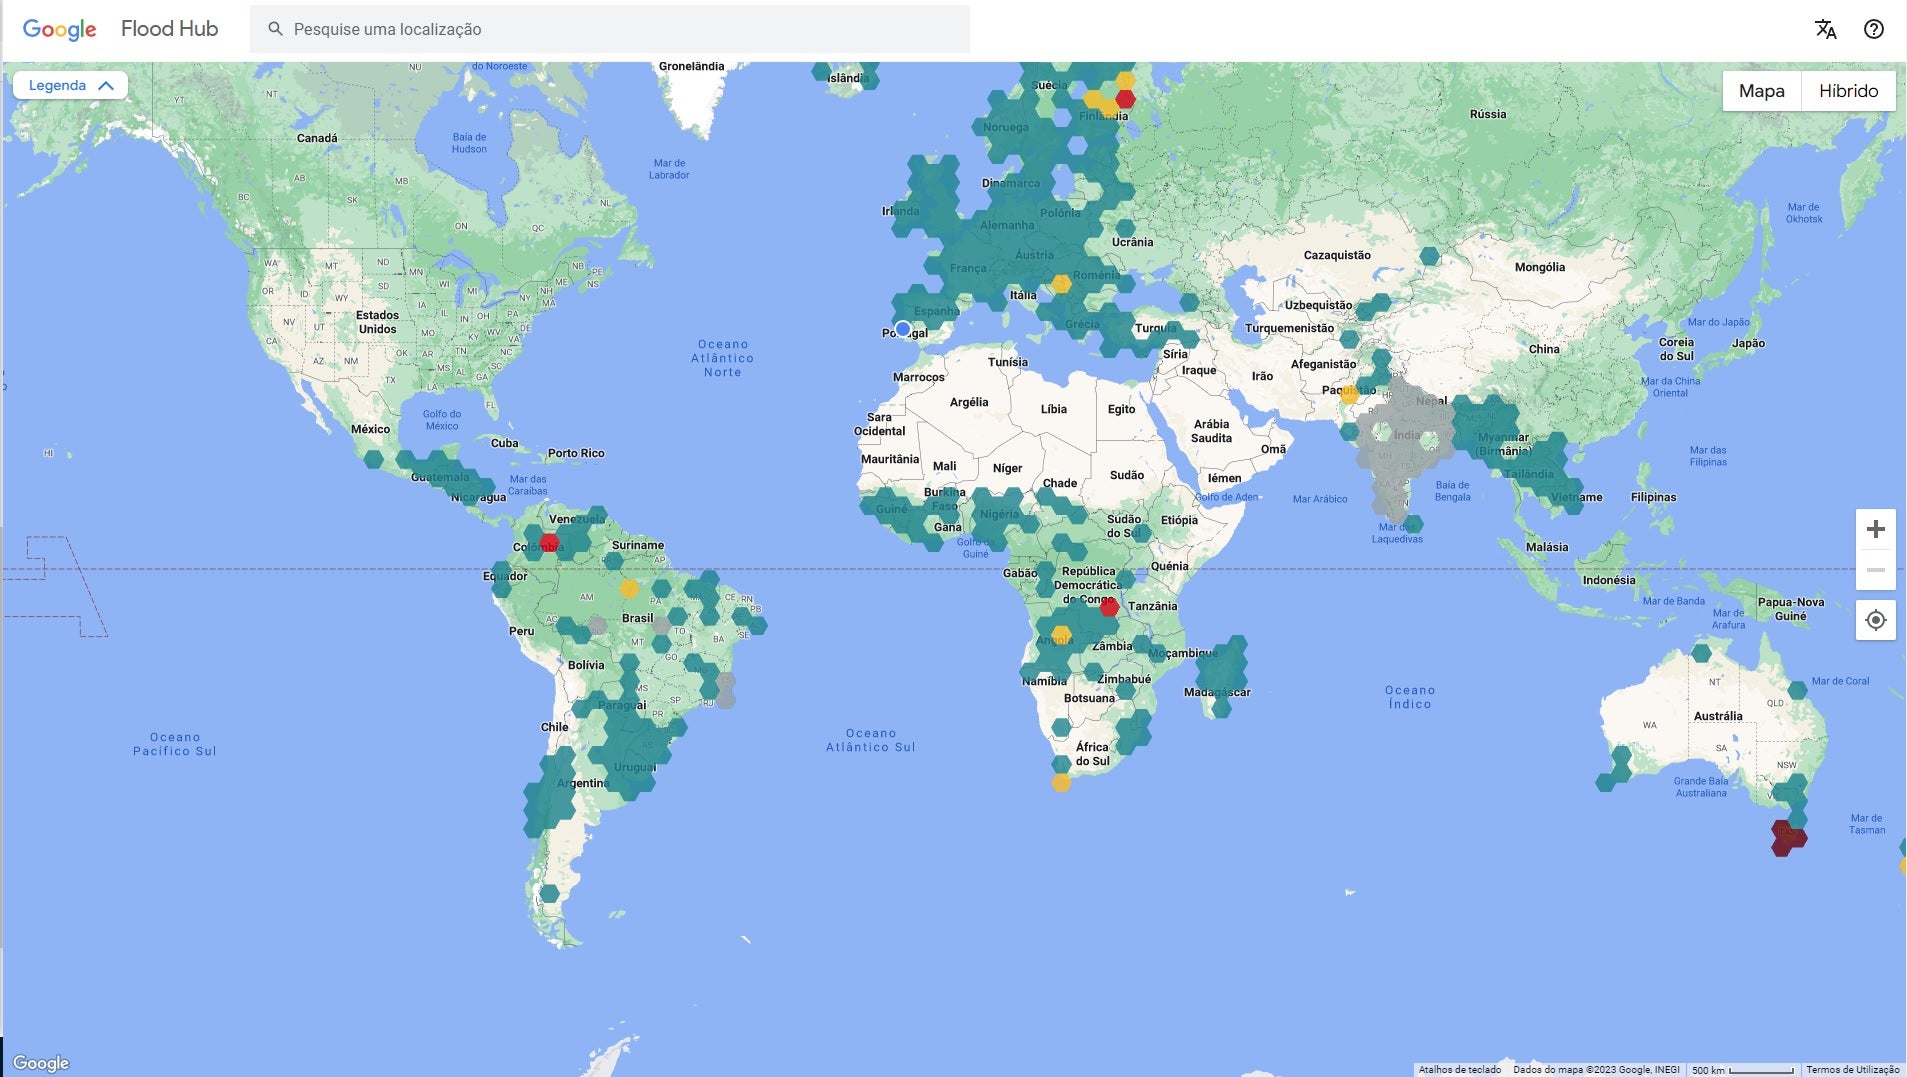Click the Google watermark at bottom left

coord(41,1062)
